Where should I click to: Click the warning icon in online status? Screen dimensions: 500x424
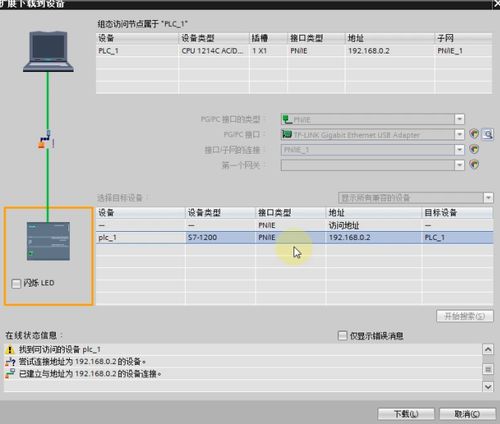pyautogui.click(x=10, y=350)
